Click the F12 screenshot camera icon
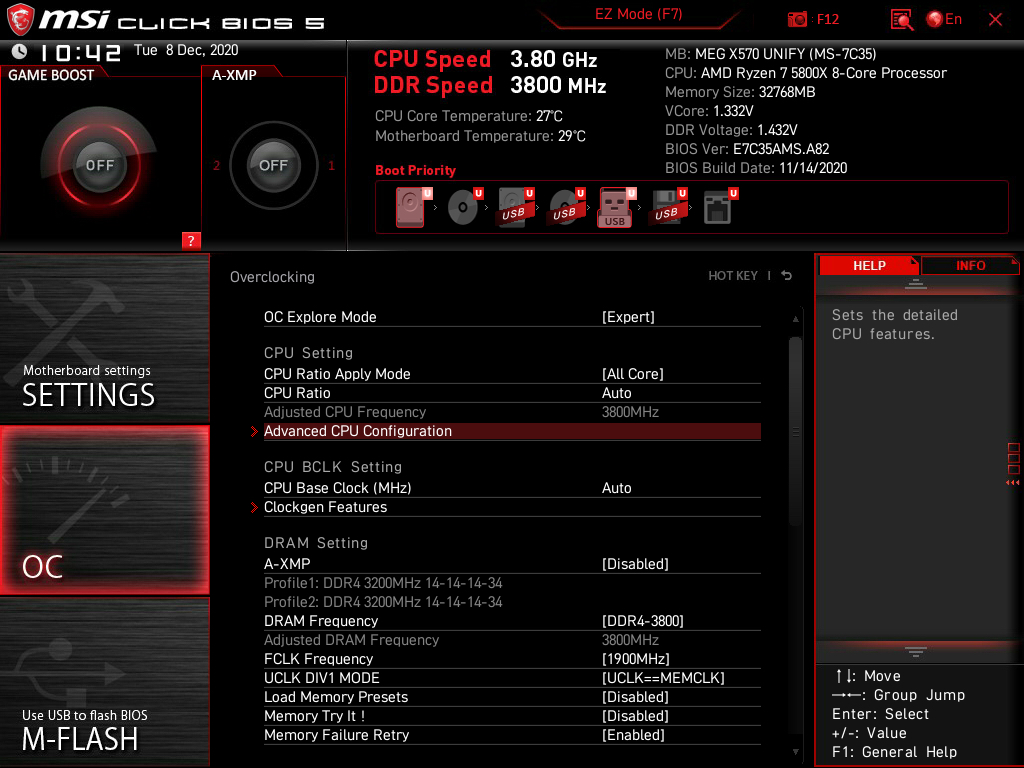Screen dimensions: 1024x768 797,19
